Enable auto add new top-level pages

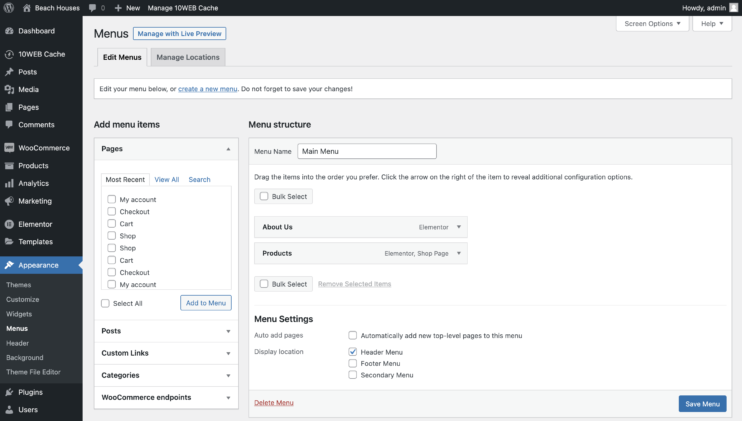pos(353,335)
